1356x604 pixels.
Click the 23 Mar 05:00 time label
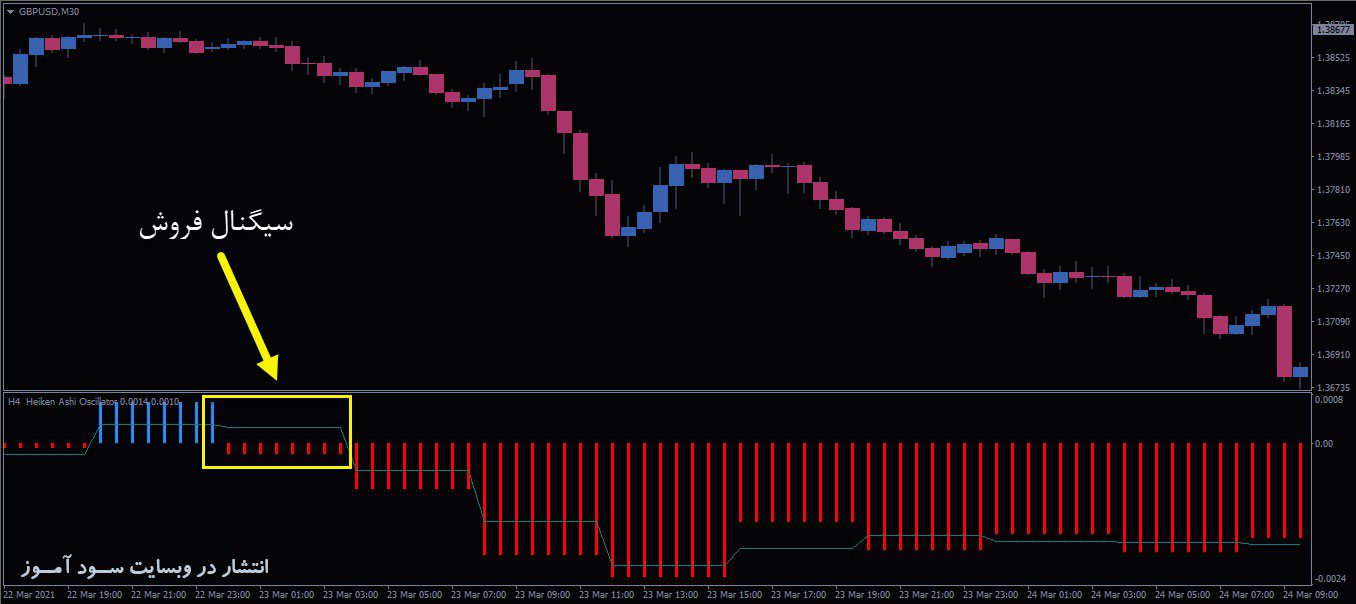417,594
